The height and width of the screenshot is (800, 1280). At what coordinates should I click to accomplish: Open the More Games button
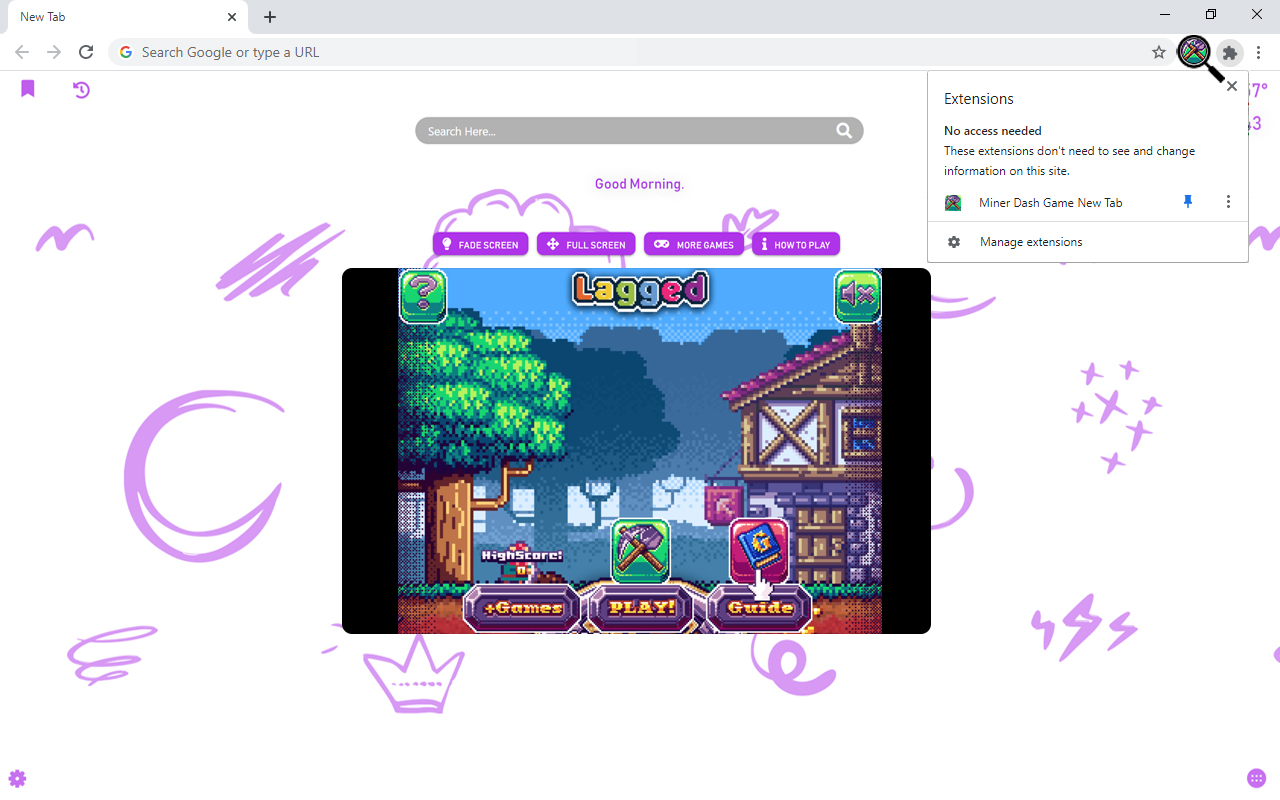click(694, 244)
